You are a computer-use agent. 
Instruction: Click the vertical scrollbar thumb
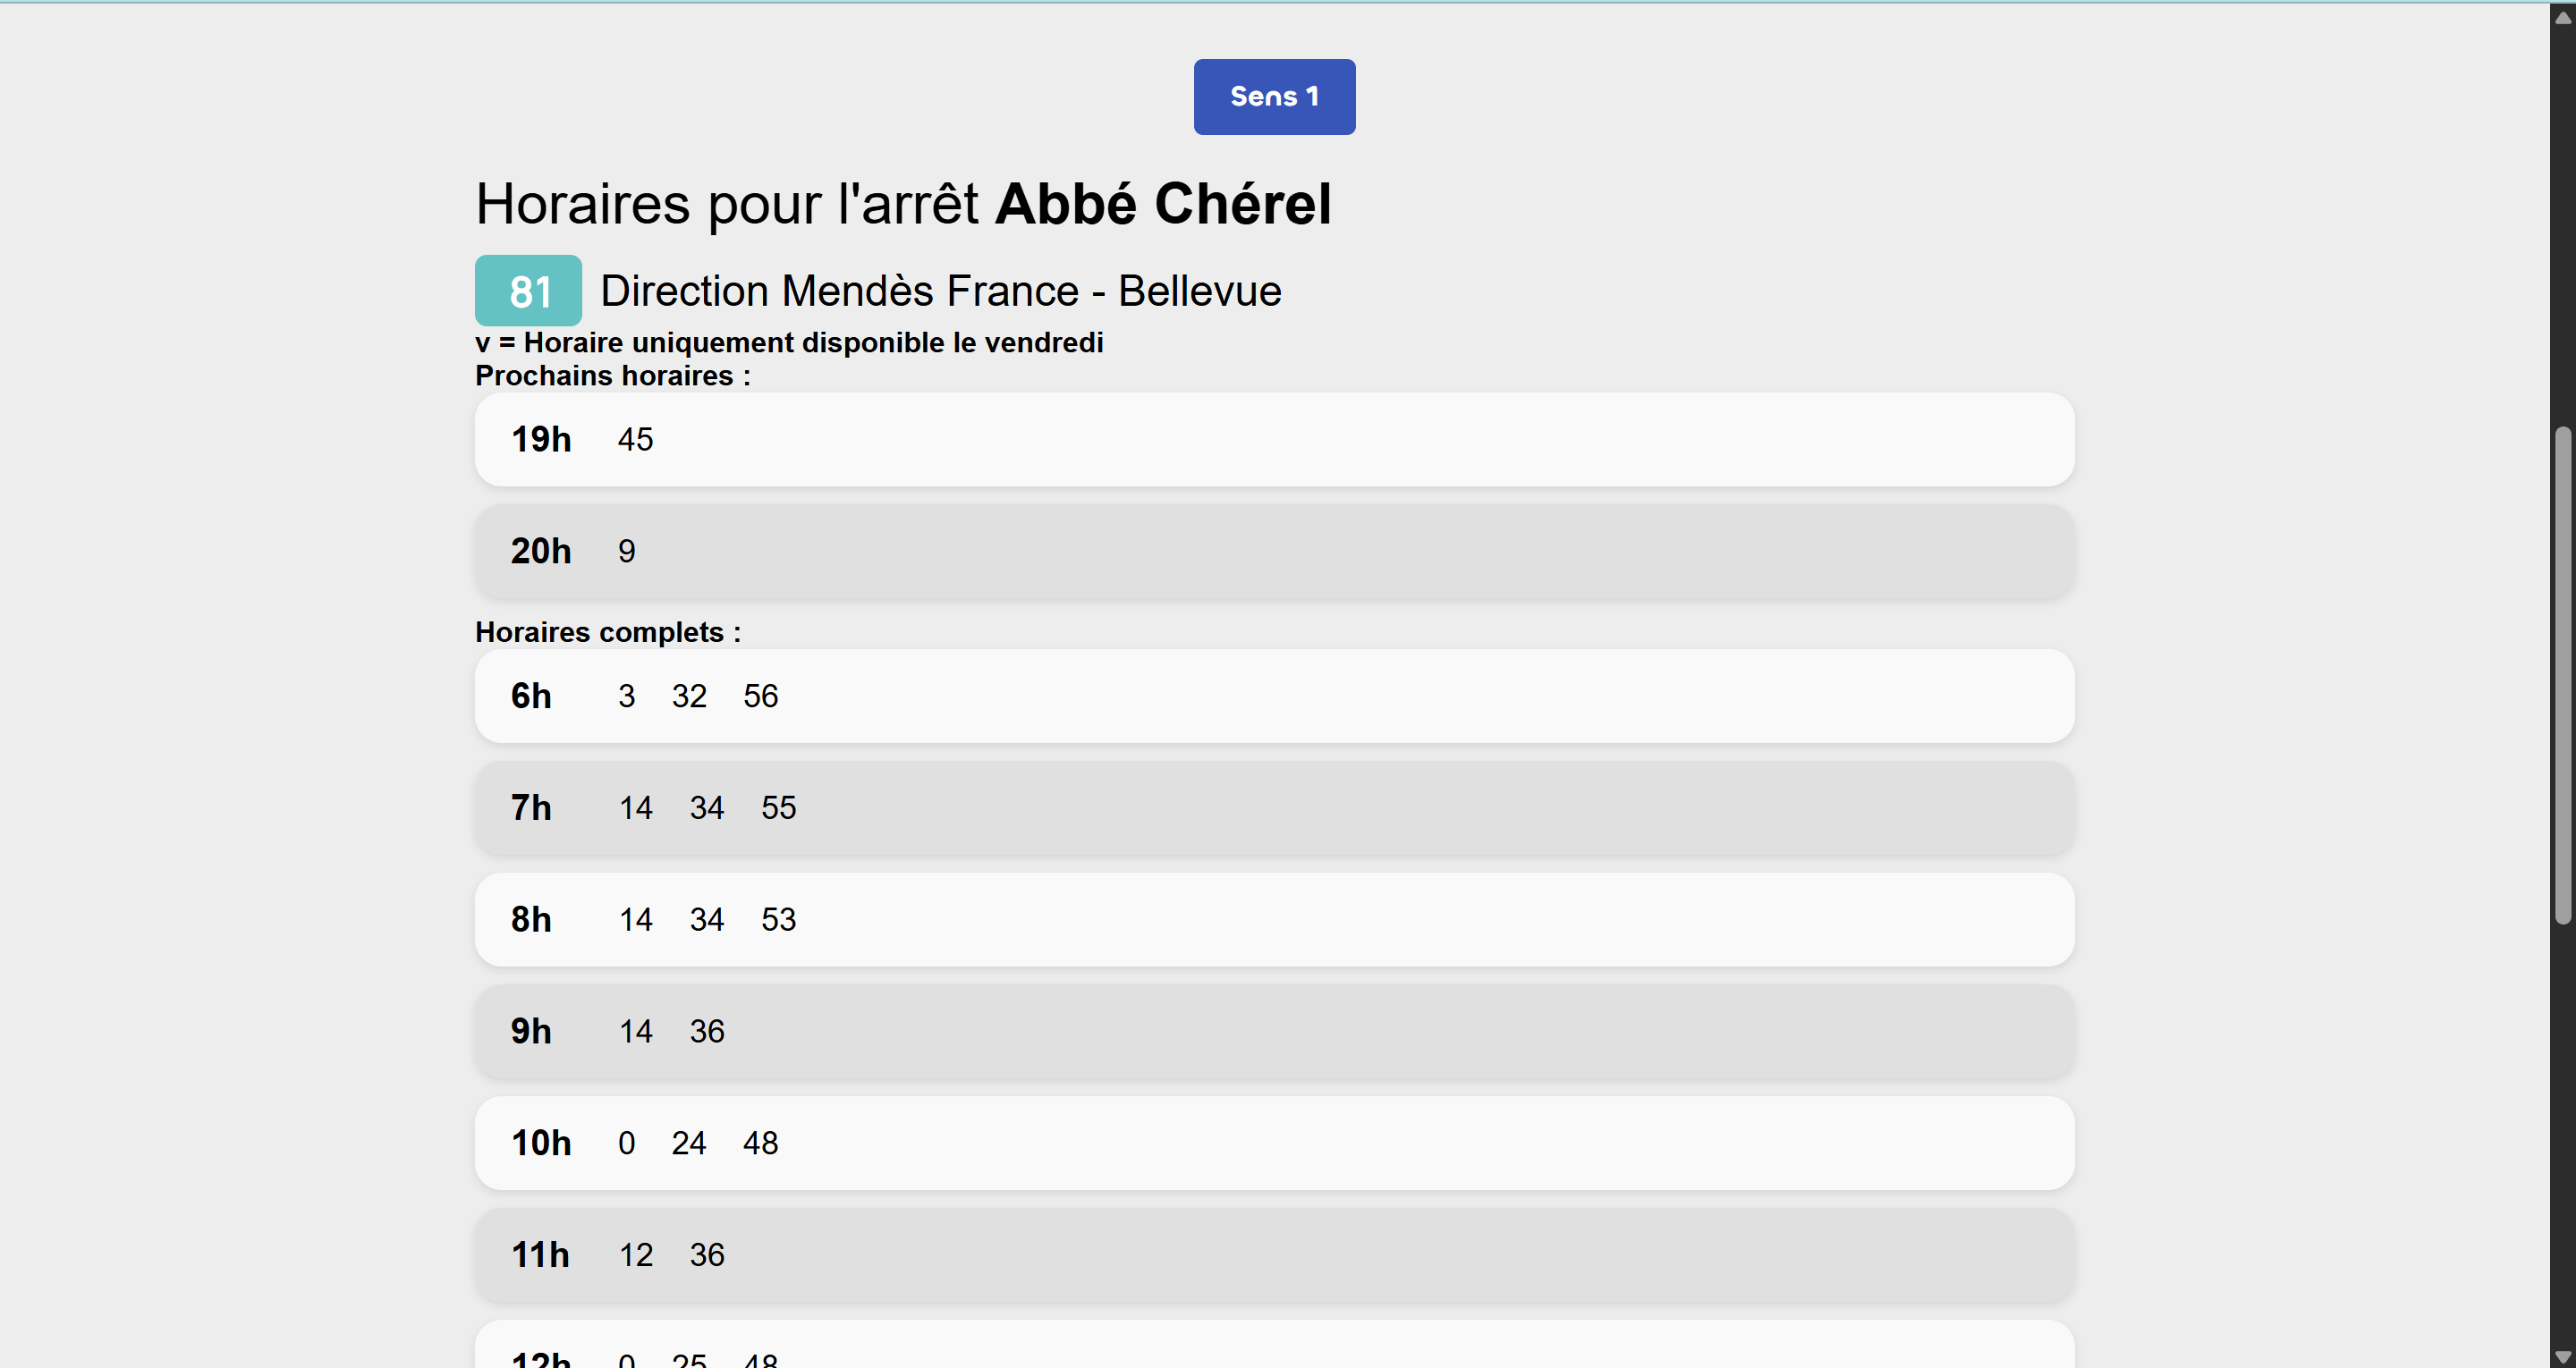click(x=2563, y=675)
